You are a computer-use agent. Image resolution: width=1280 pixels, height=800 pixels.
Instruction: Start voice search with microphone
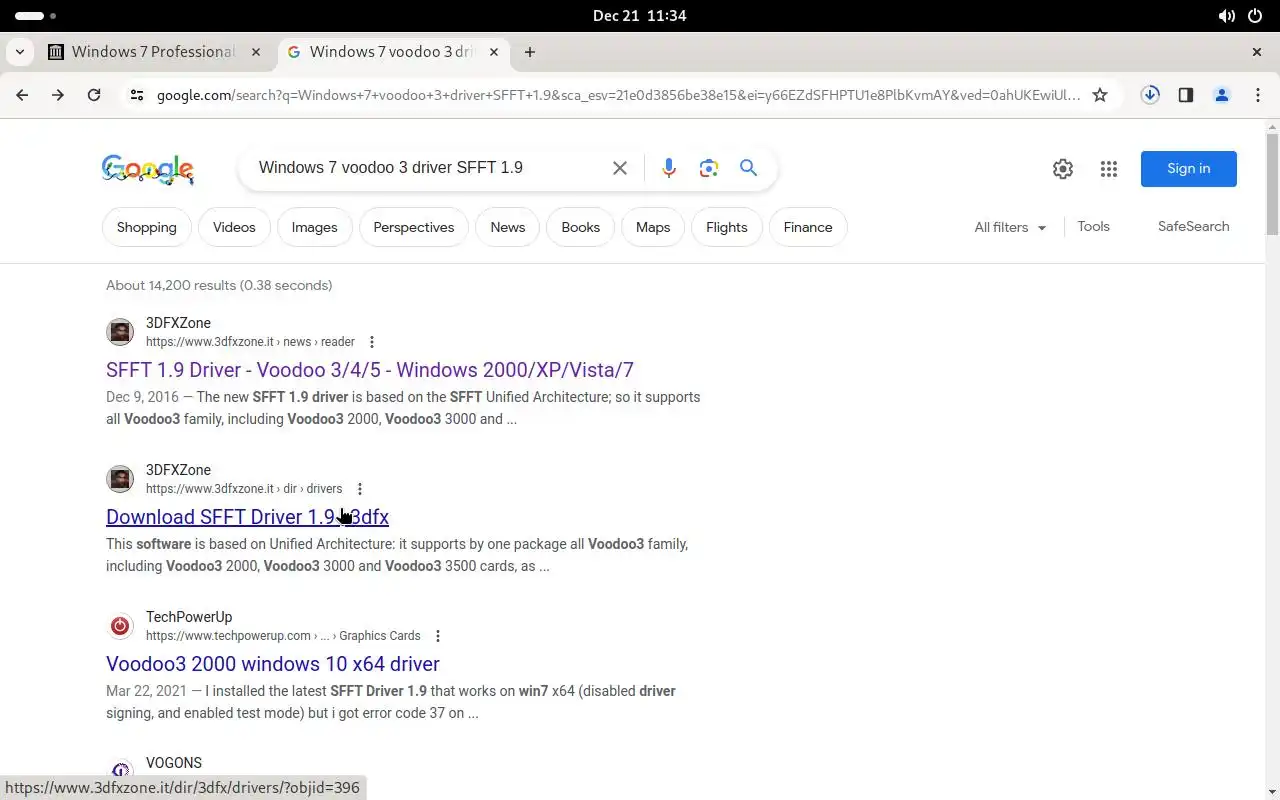coord(669,168)
